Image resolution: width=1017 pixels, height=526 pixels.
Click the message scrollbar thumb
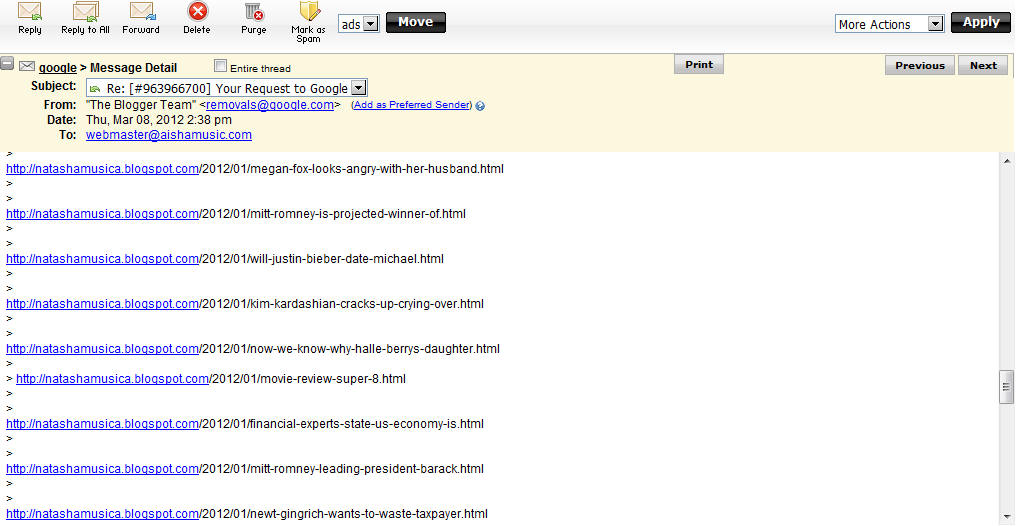(1007, 387)
